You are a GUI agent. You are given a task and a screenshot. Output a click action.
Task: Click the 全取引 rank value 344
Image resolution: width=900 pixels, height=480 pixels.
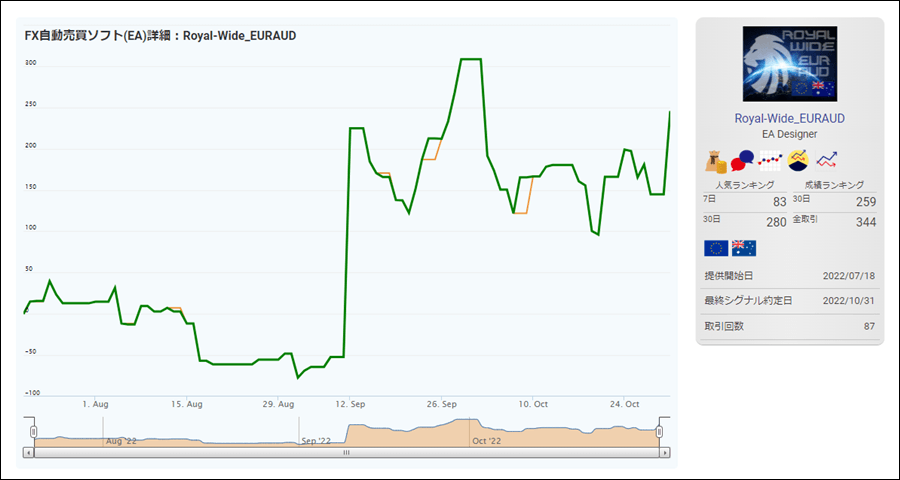point(866,223)
